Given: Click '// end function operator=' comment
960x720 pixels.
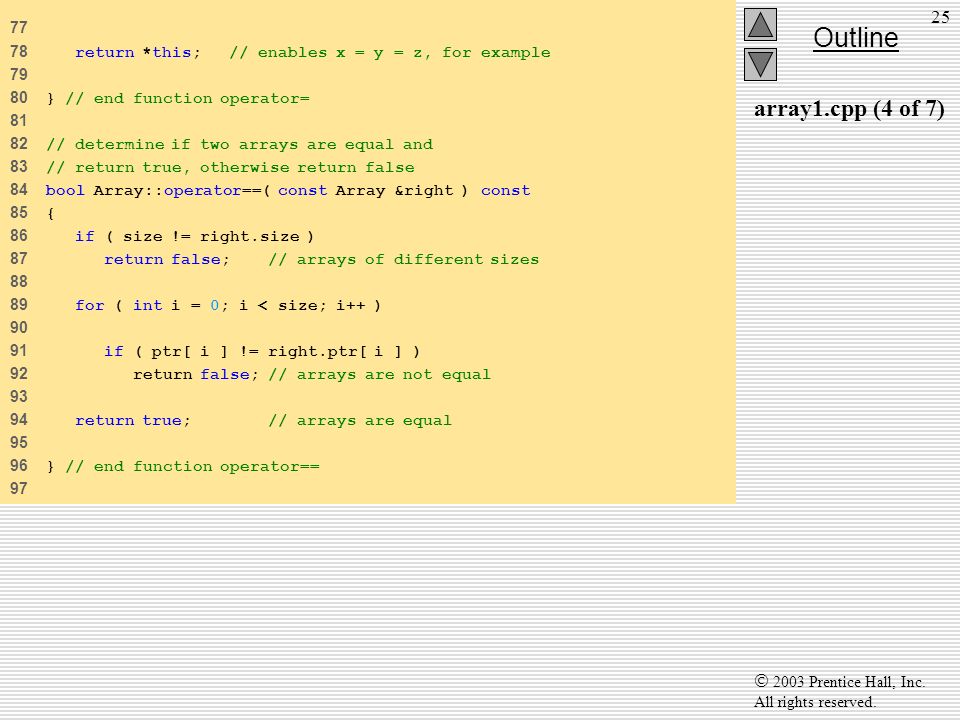Looking at the screenshot, I should point(187,99).
